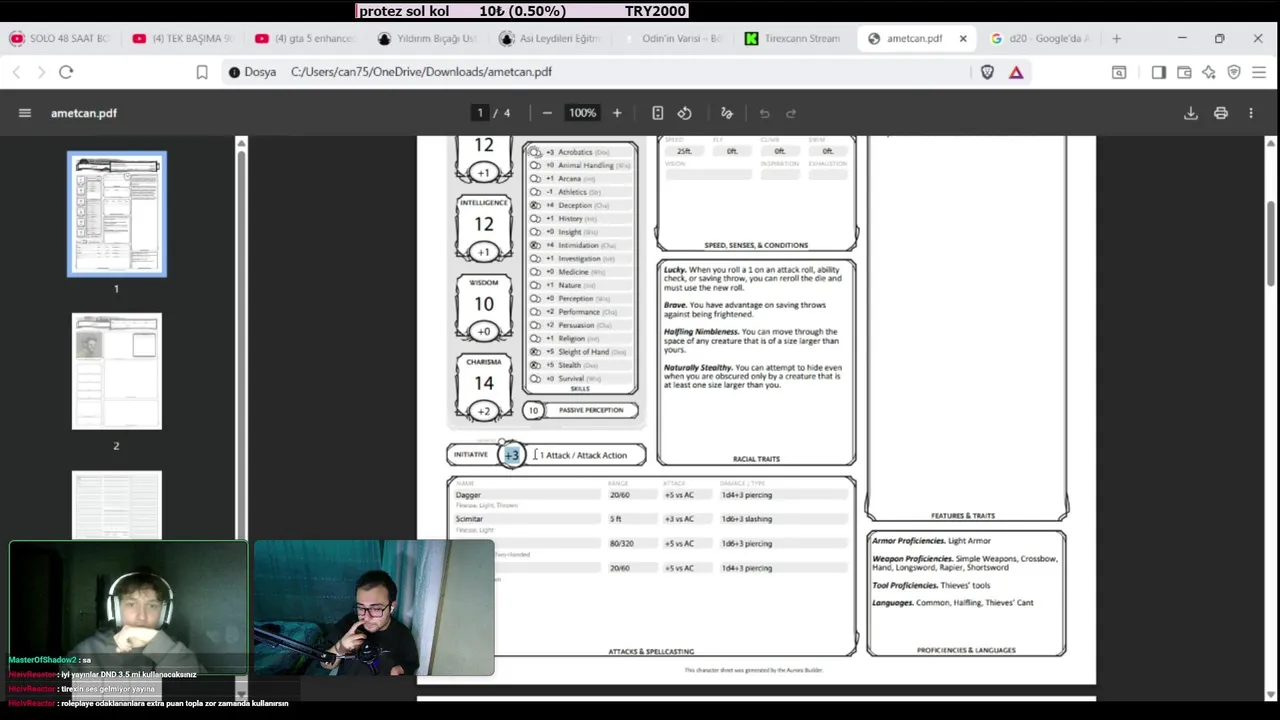Bookmark this page

pos(202,72)
